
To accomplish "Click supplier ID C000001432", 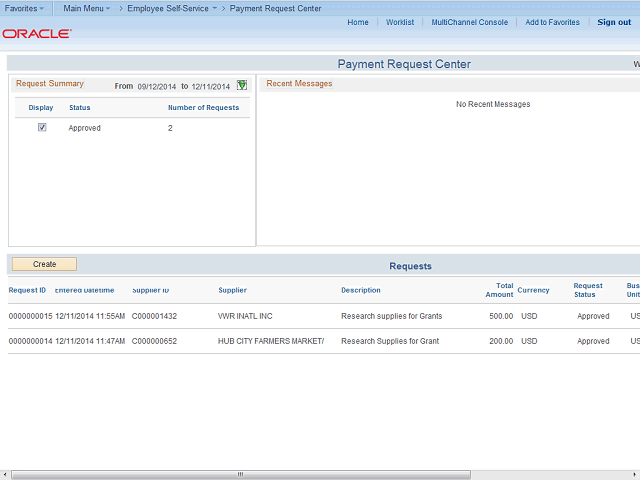I will pyautogui.click(x=154, y=316).
